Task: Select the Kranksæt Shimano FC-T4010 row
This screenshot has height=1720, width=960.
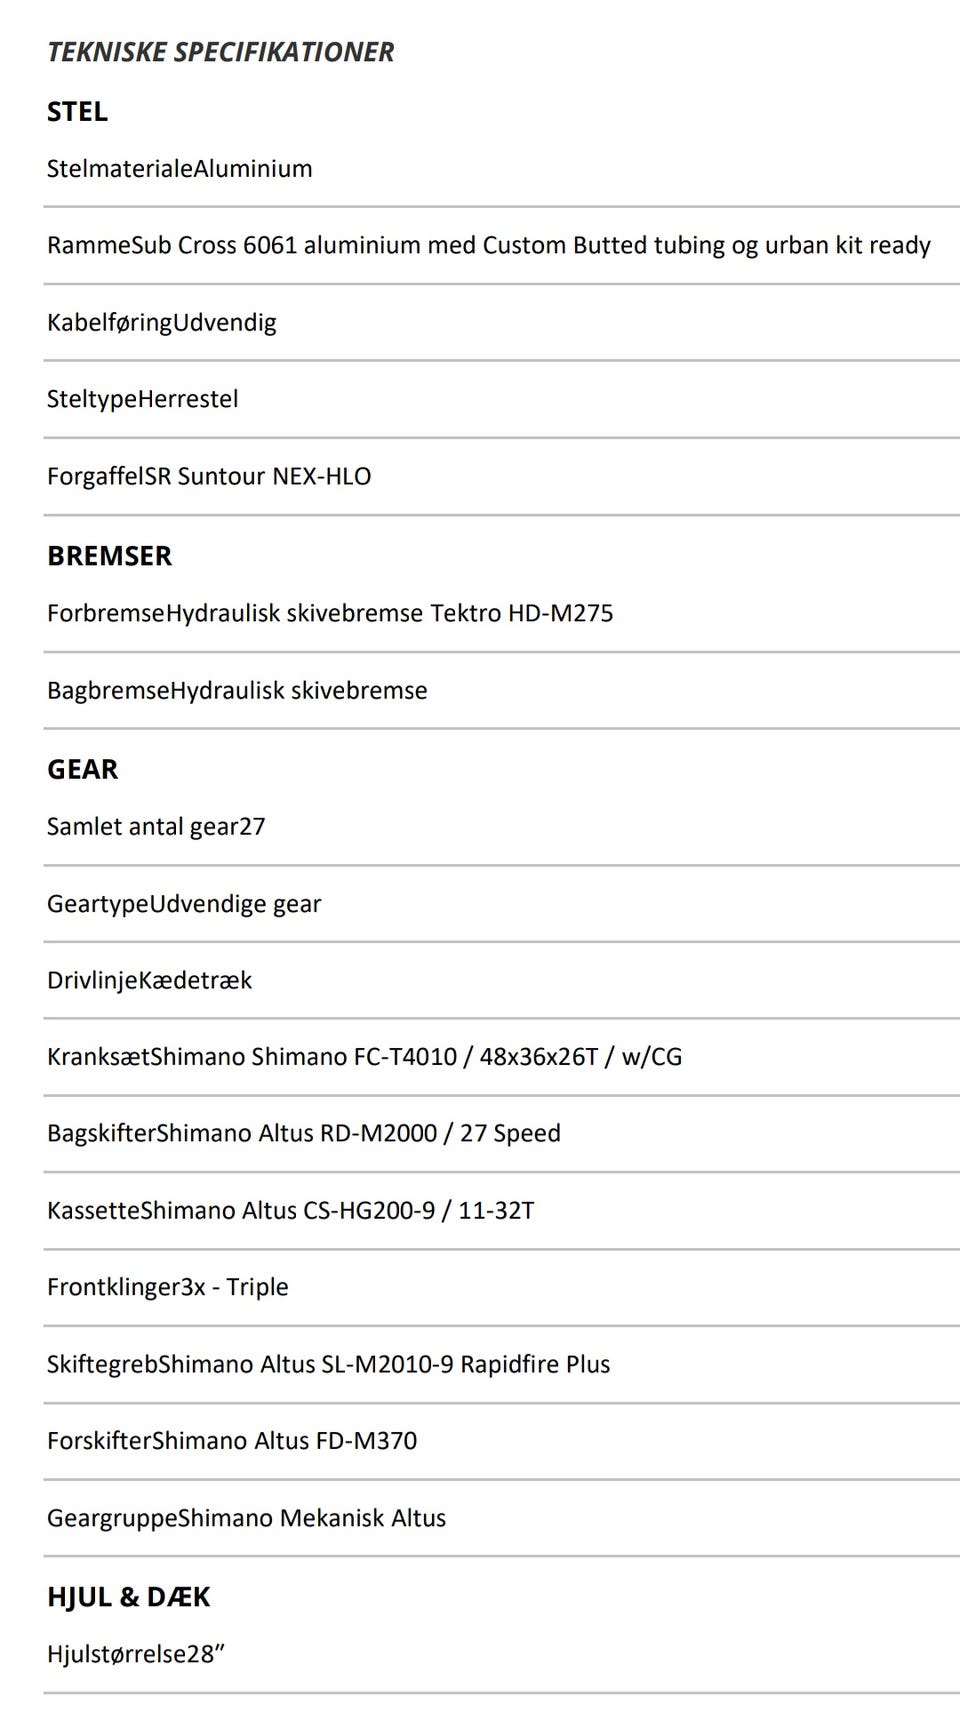Action: point(364,1057)
